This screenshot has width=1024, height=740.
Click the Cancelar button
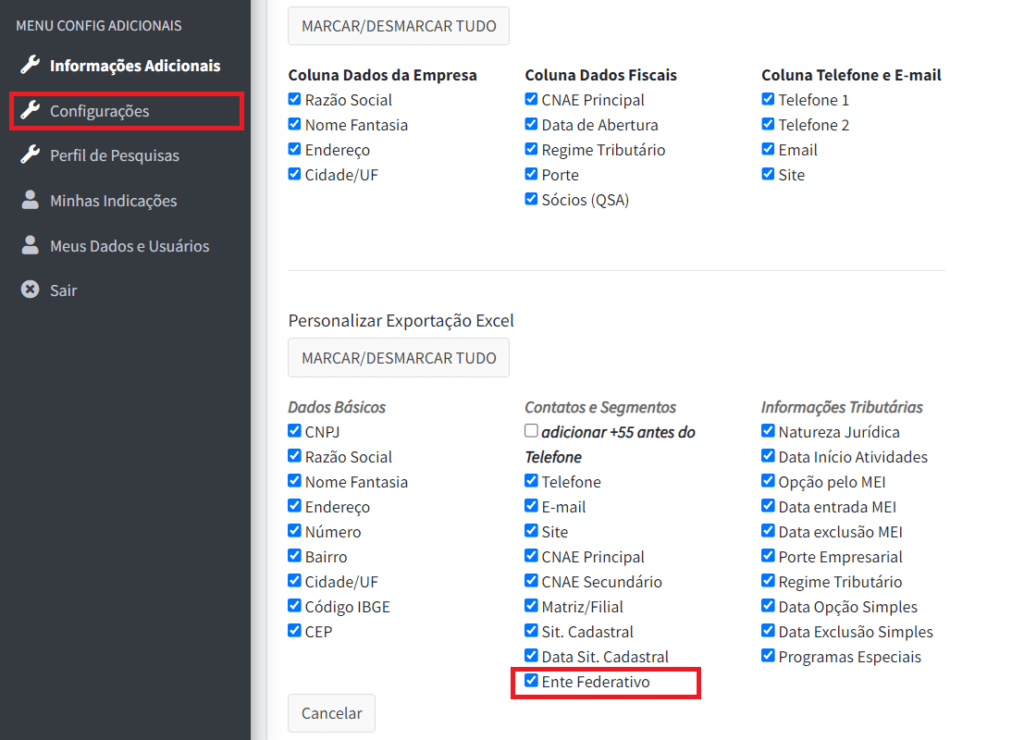click(331, 713)
